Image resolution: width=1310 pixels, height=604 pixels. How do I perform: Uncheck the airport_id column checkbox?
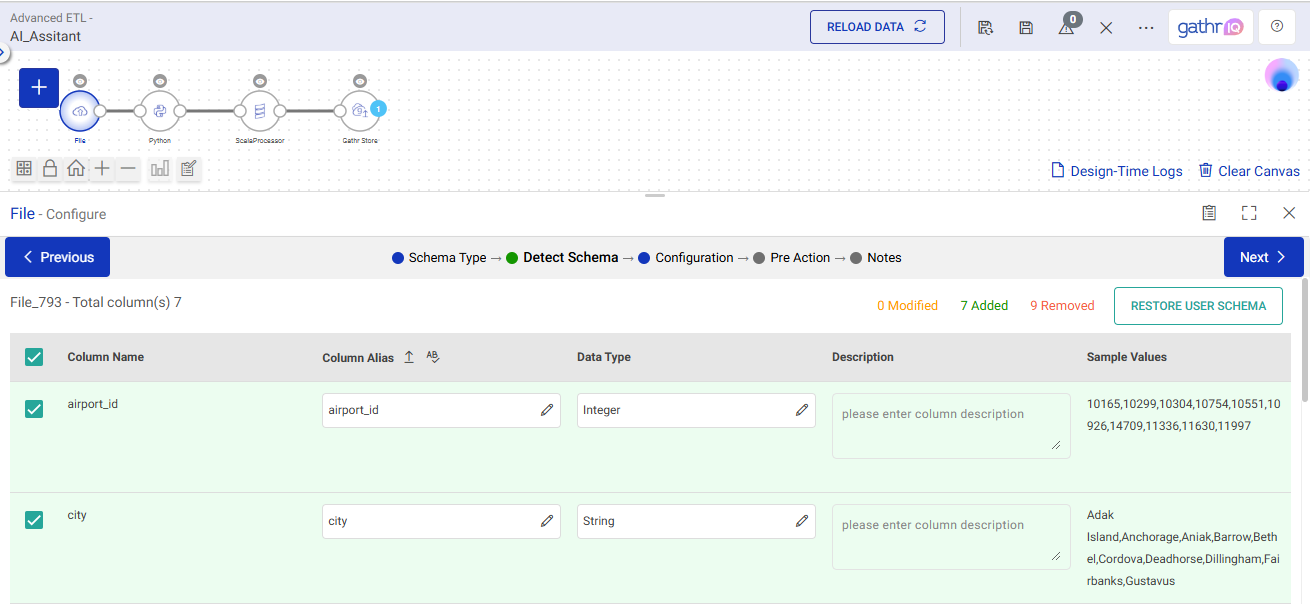click(x=34, y=409)
